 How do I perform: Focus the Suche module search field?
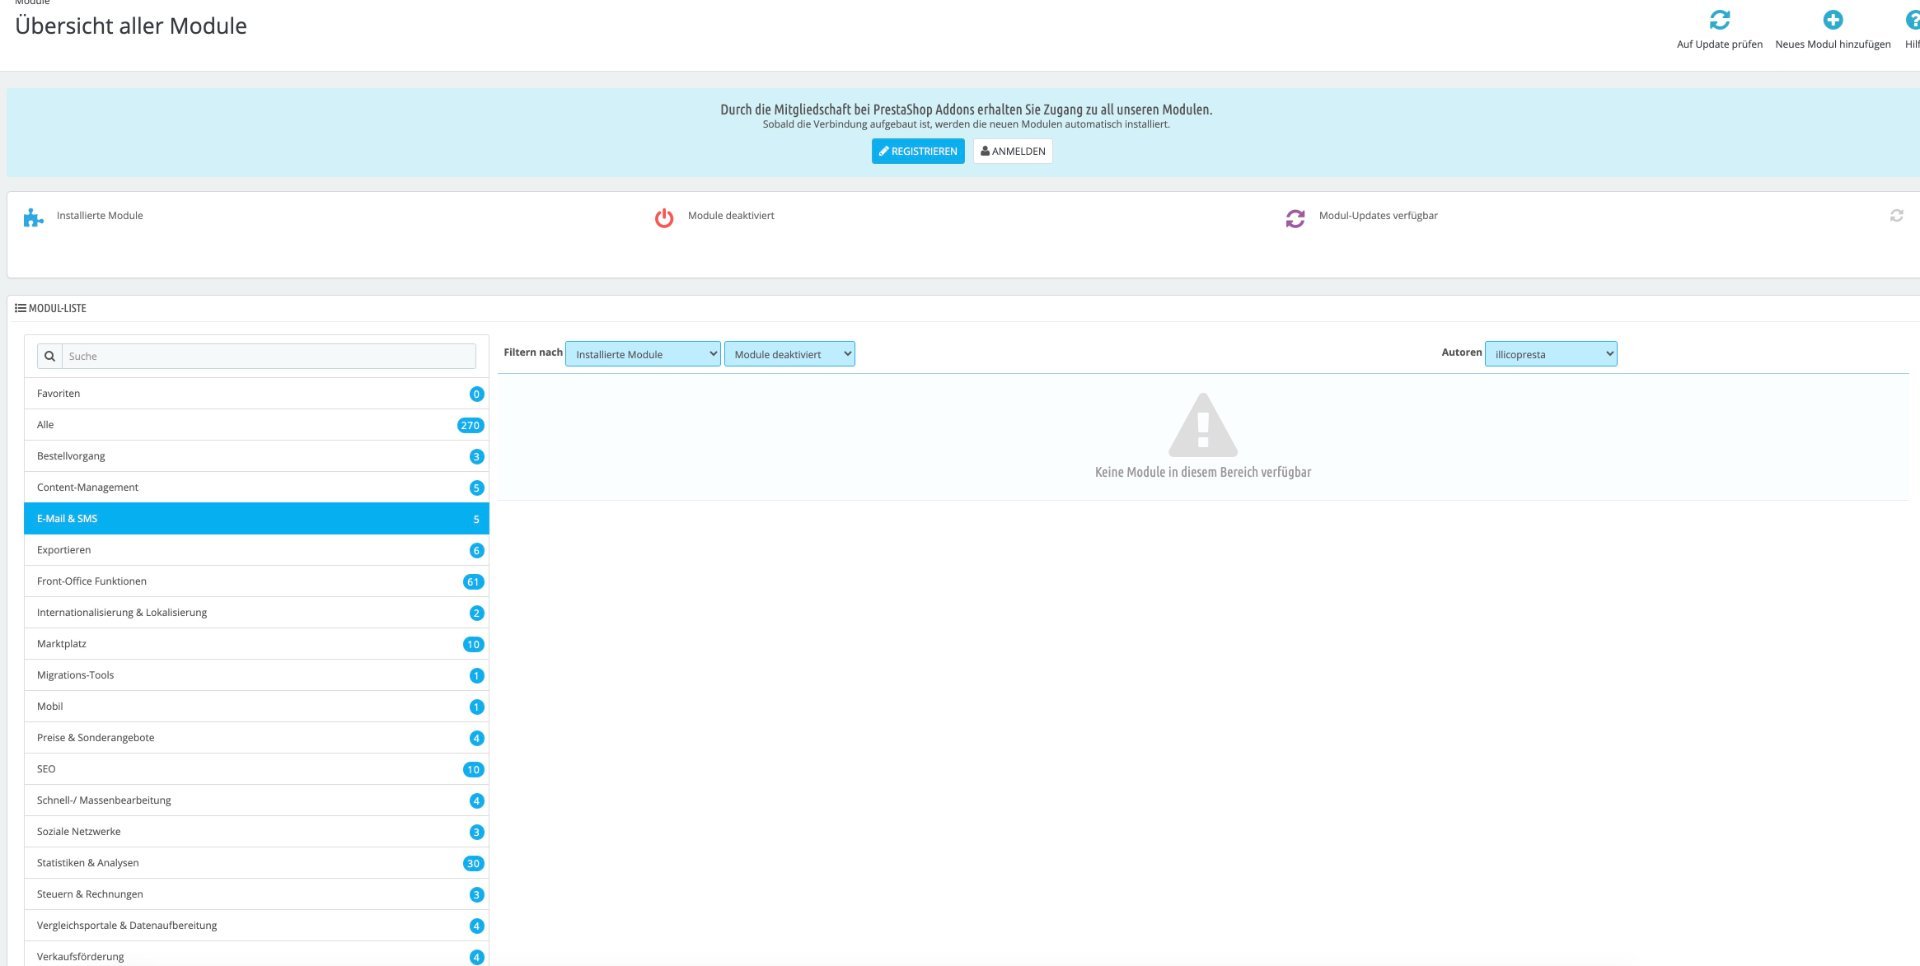pos(268,356)
